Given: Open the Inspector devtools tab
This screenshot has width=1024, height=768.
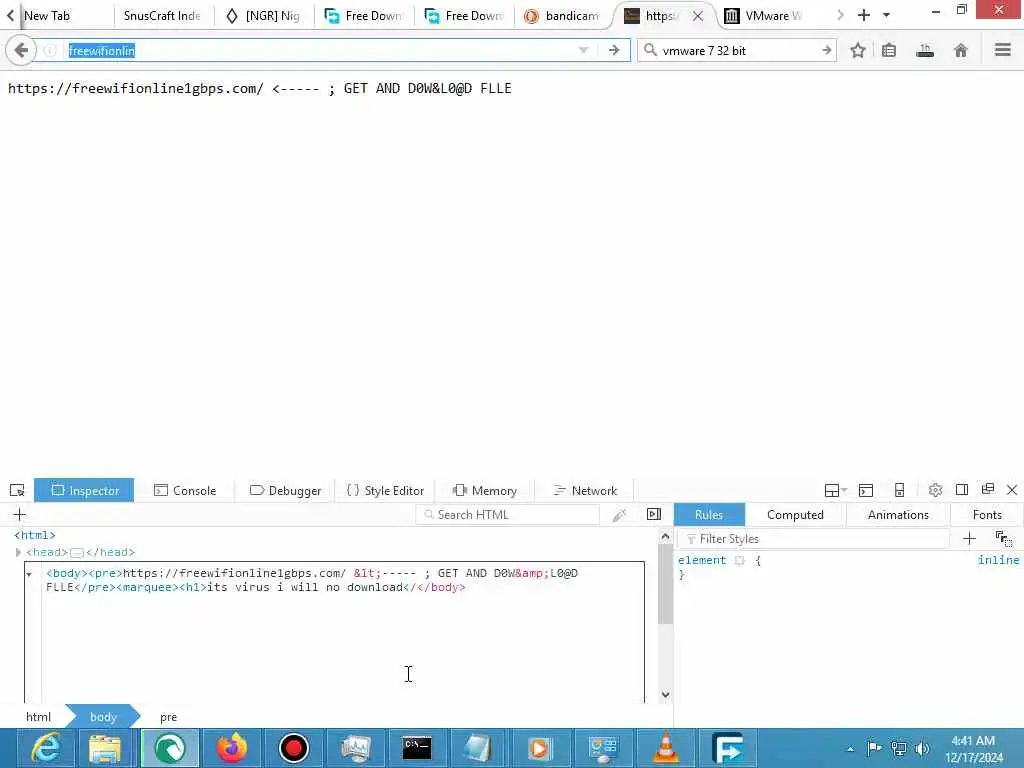Looking at the screenshot, I should [x=84, y=490].
